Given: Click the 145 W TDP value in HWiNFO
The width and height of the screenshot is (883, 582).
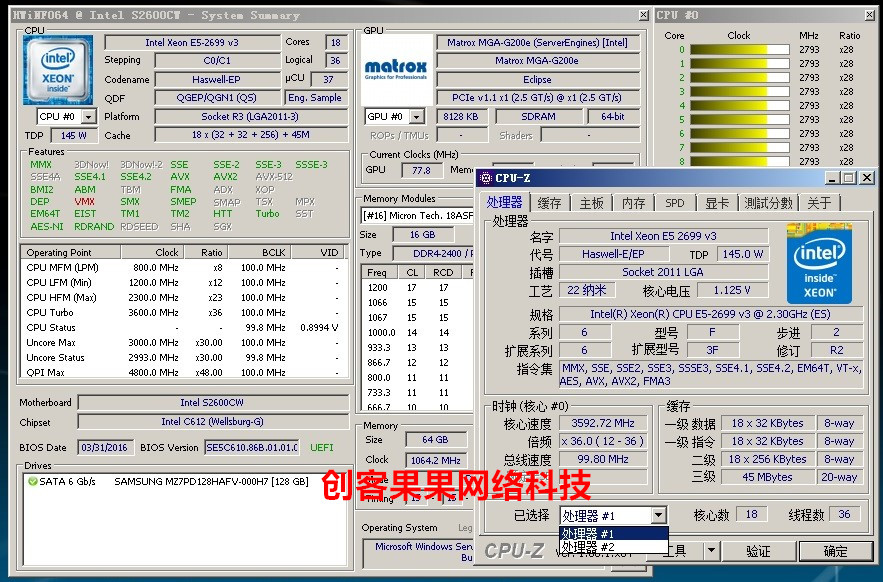Looking at the screenshot, I should [x=74, y=135].
